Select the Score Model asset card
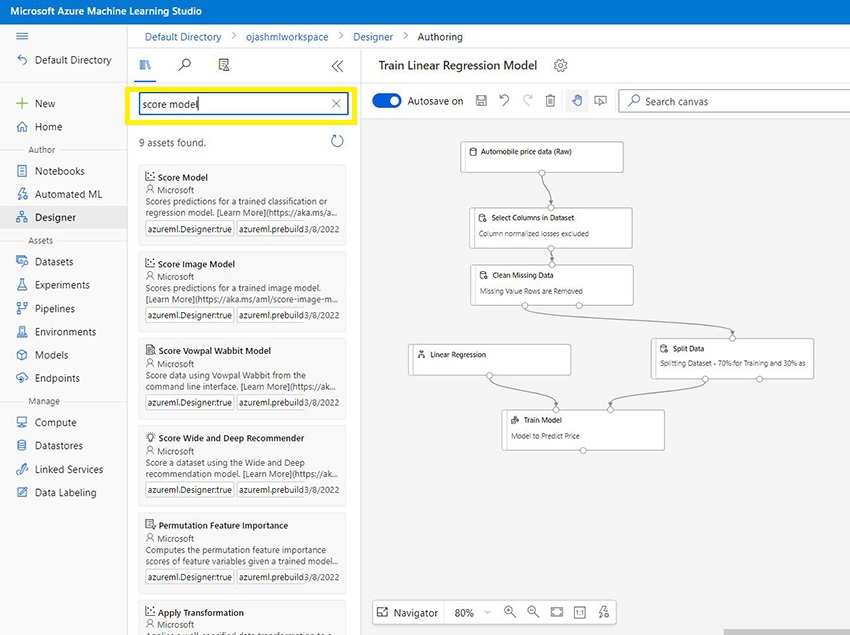The height and width of the screenshot is (635, 850). click(x=242, y=205)
